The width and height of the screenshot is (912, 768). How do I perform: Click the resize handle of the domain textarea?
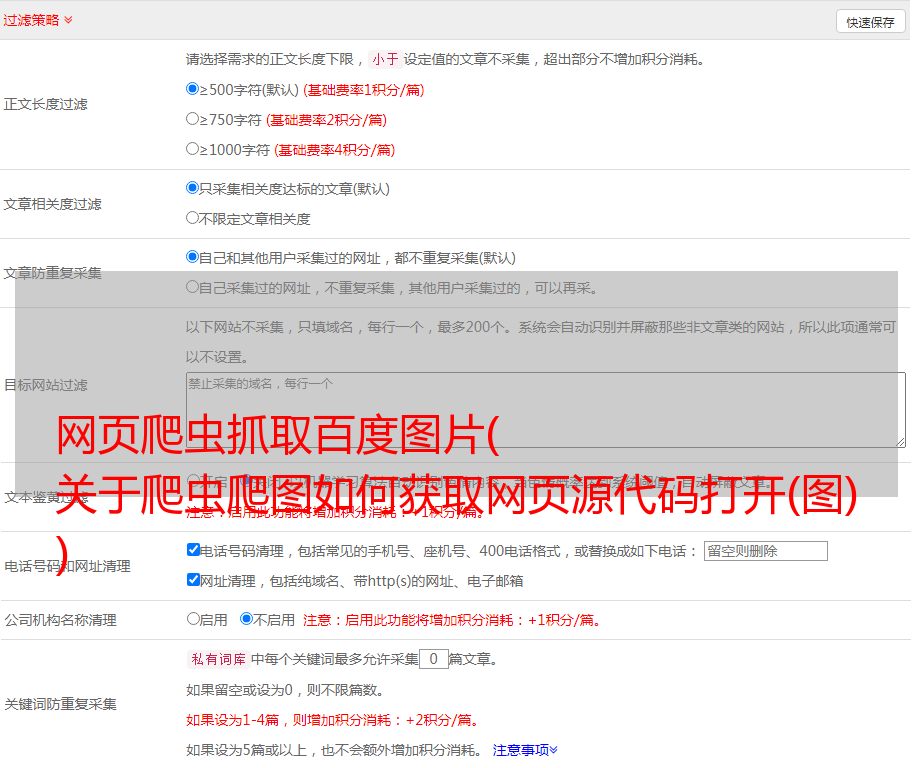[900, 442]
